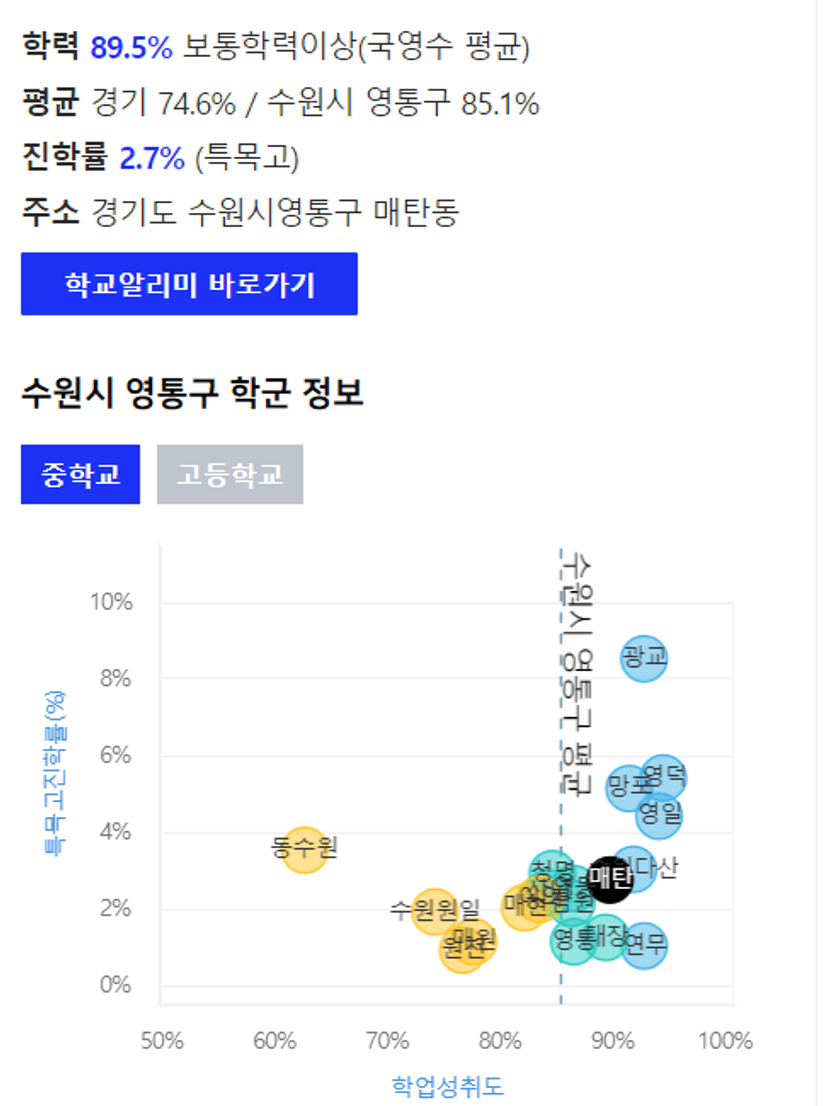Viewport: 827px width, 1106px height.
Task: Select the 수원원일 yellow bubble
Action: coord(434,911)
